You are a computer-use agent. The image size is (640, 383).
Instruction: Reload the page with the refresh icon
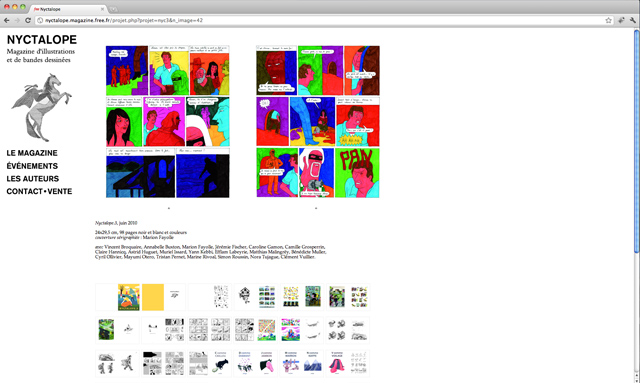click(x=28, y=20)
